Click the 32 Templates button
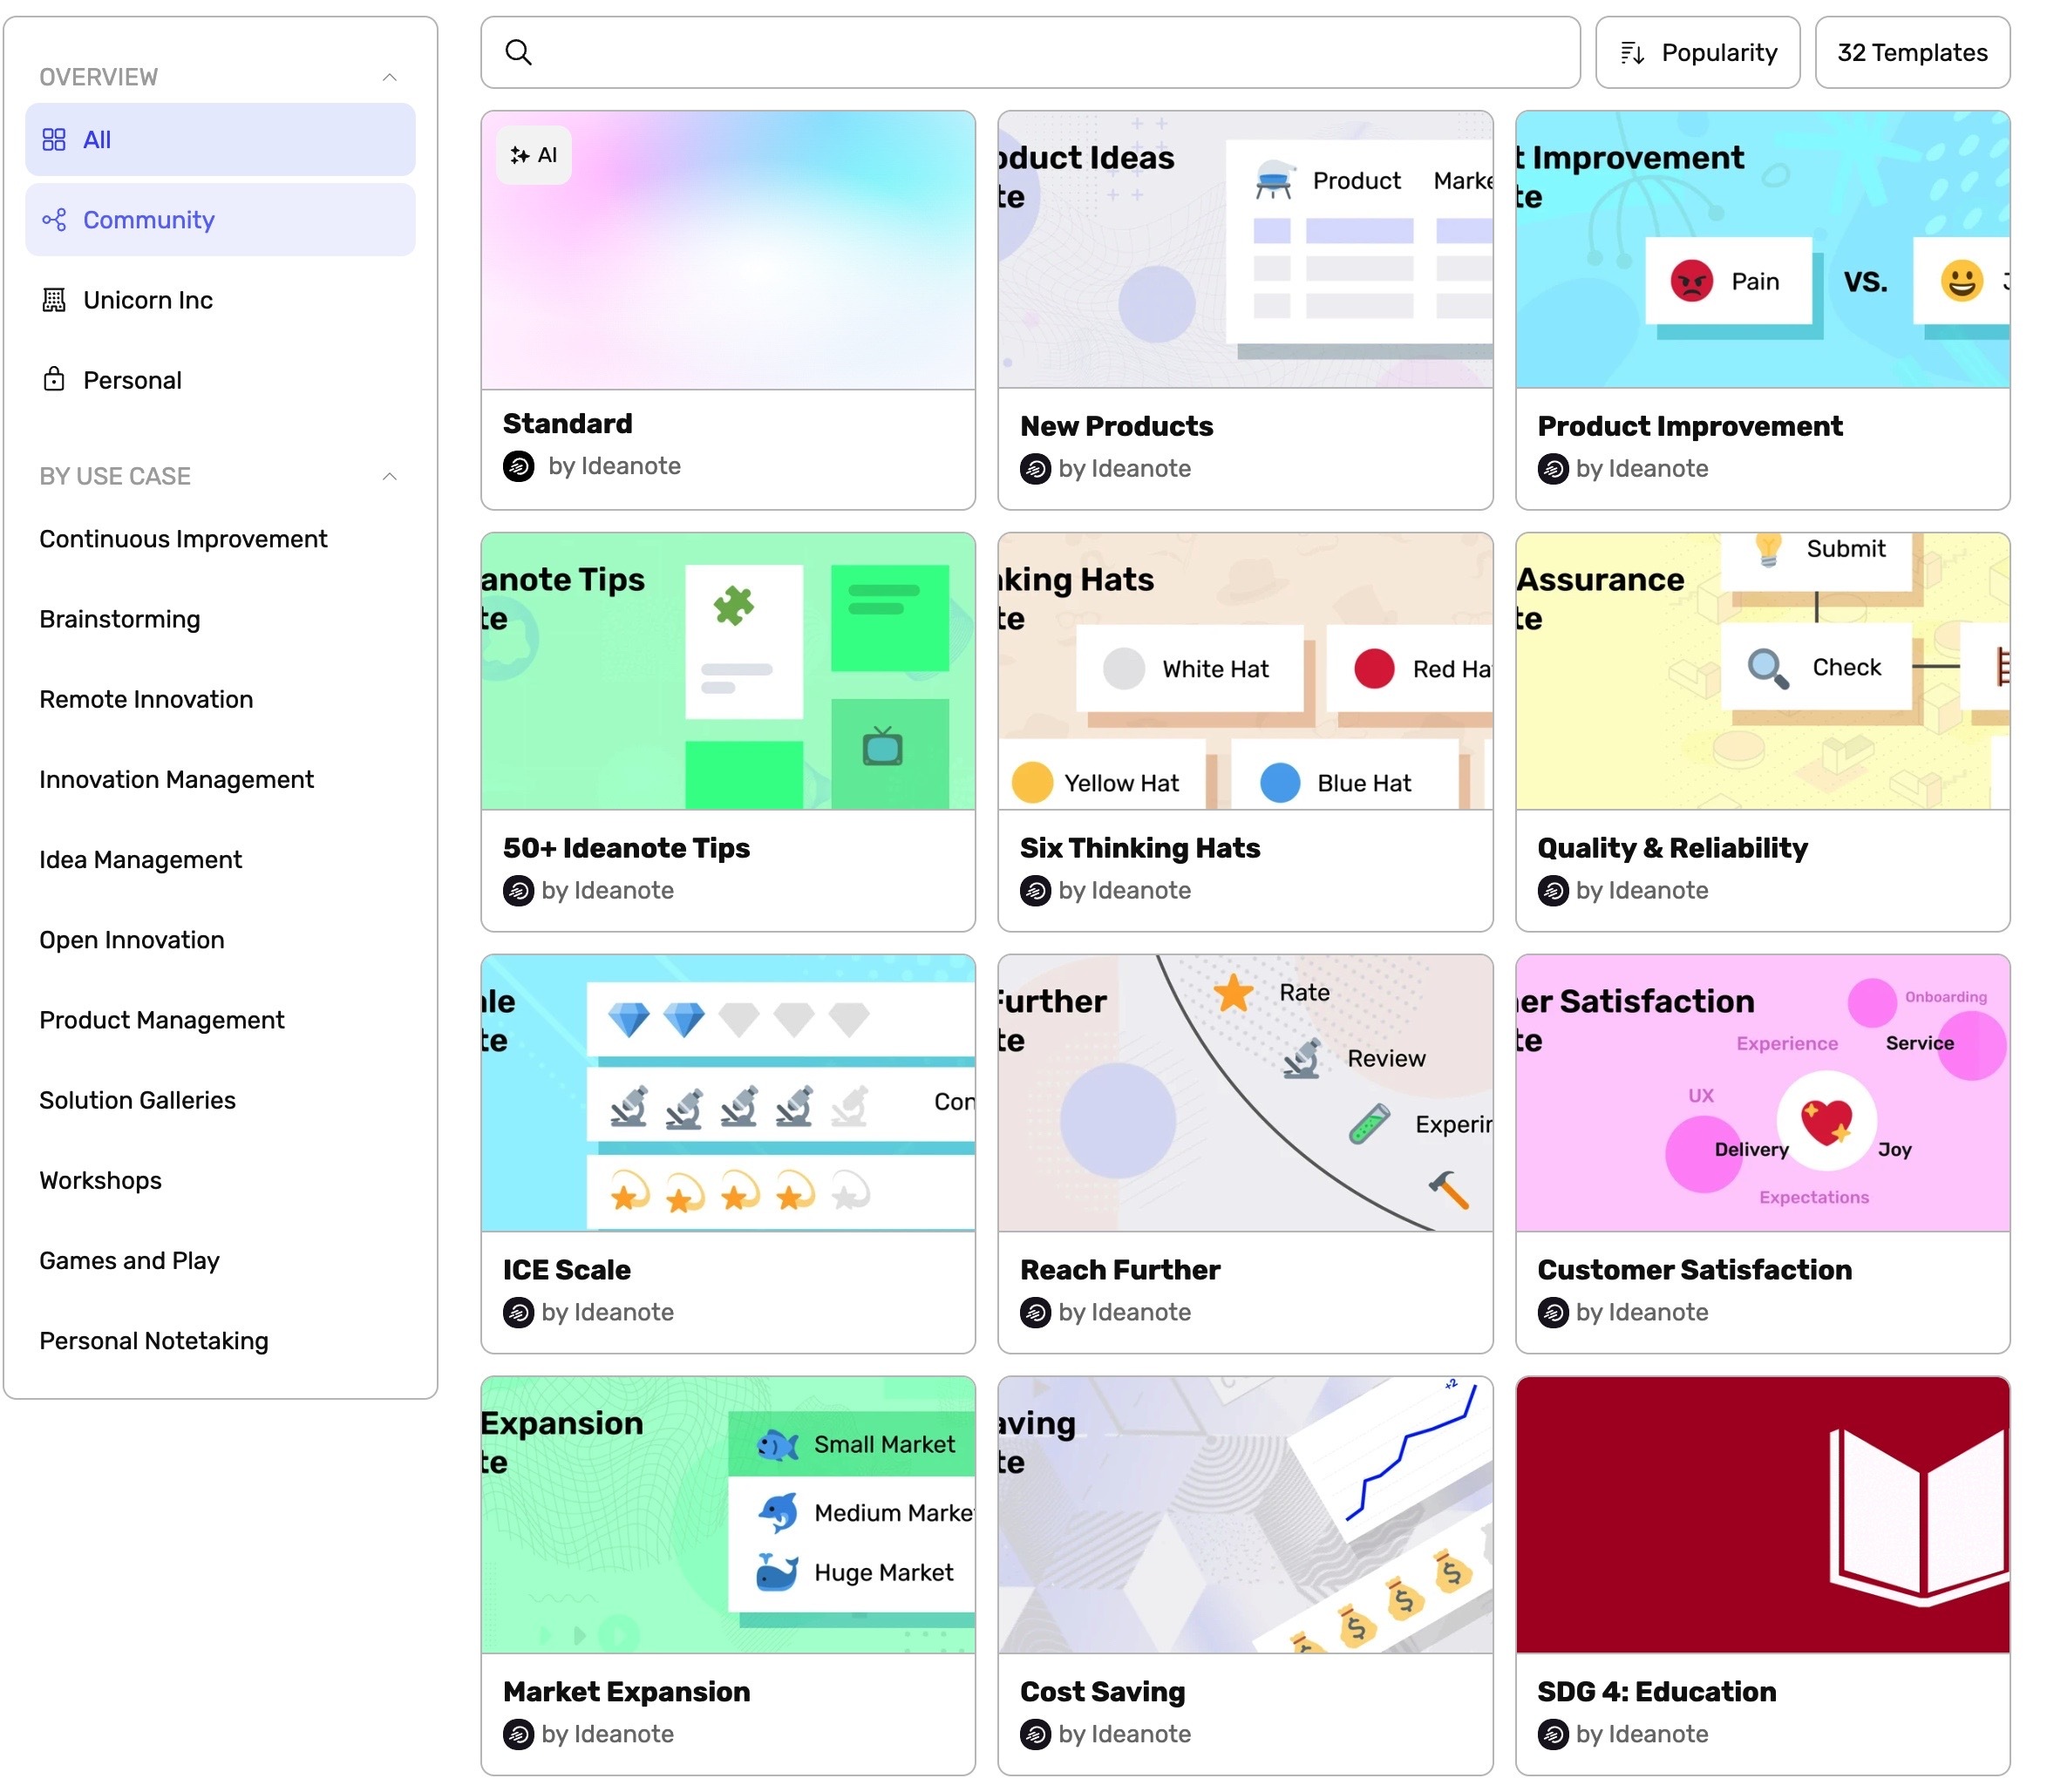The image size is (2047, 1792). pos(1911,52)
